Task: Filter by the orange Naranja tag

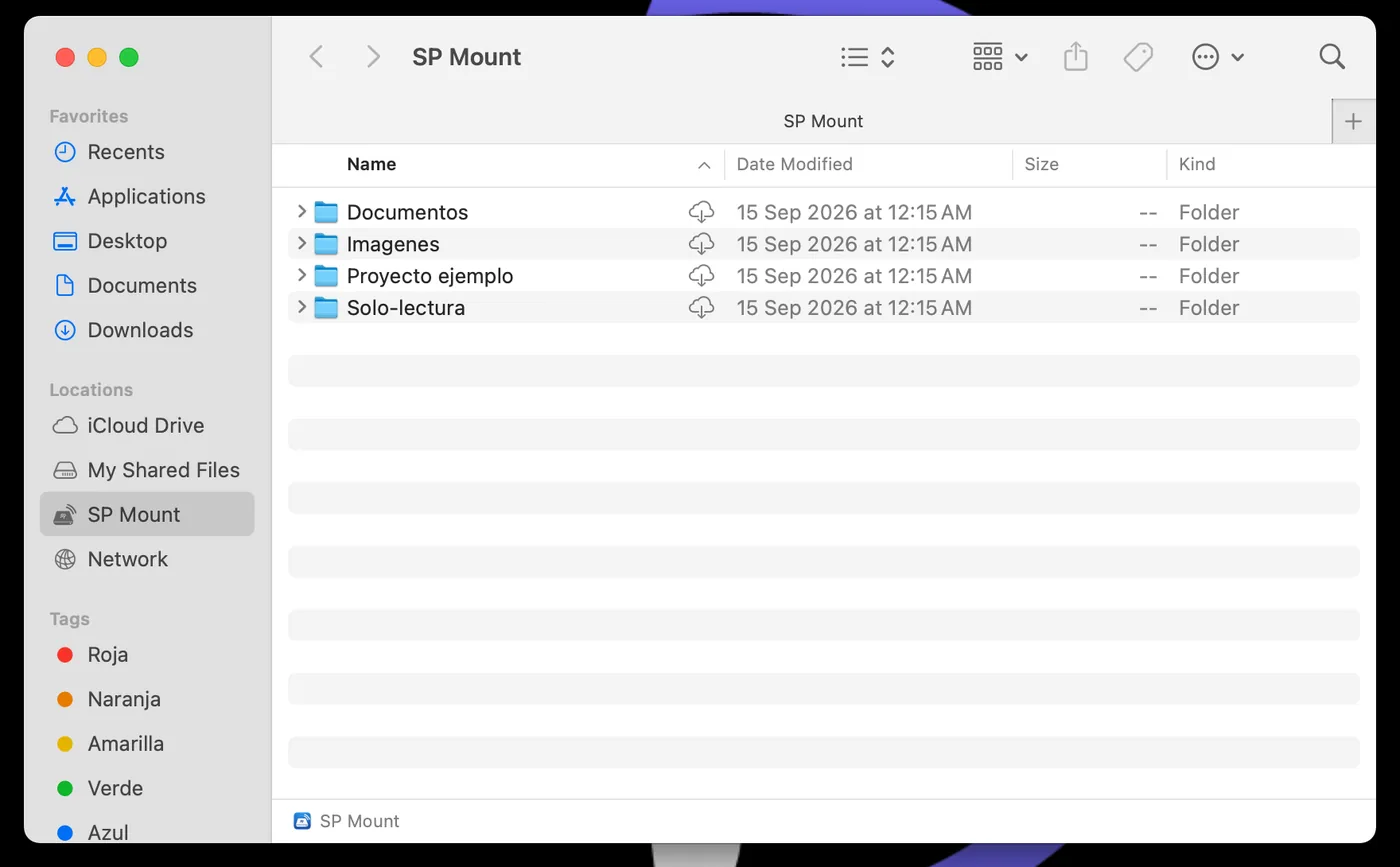Action: [x=147, y=699]
